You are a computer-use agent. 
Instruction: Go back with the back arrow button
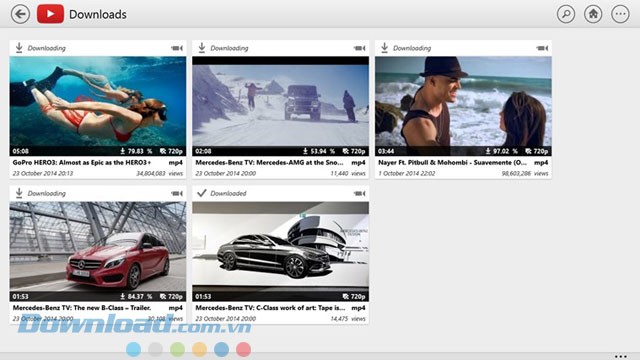click(x=20, y=14)
